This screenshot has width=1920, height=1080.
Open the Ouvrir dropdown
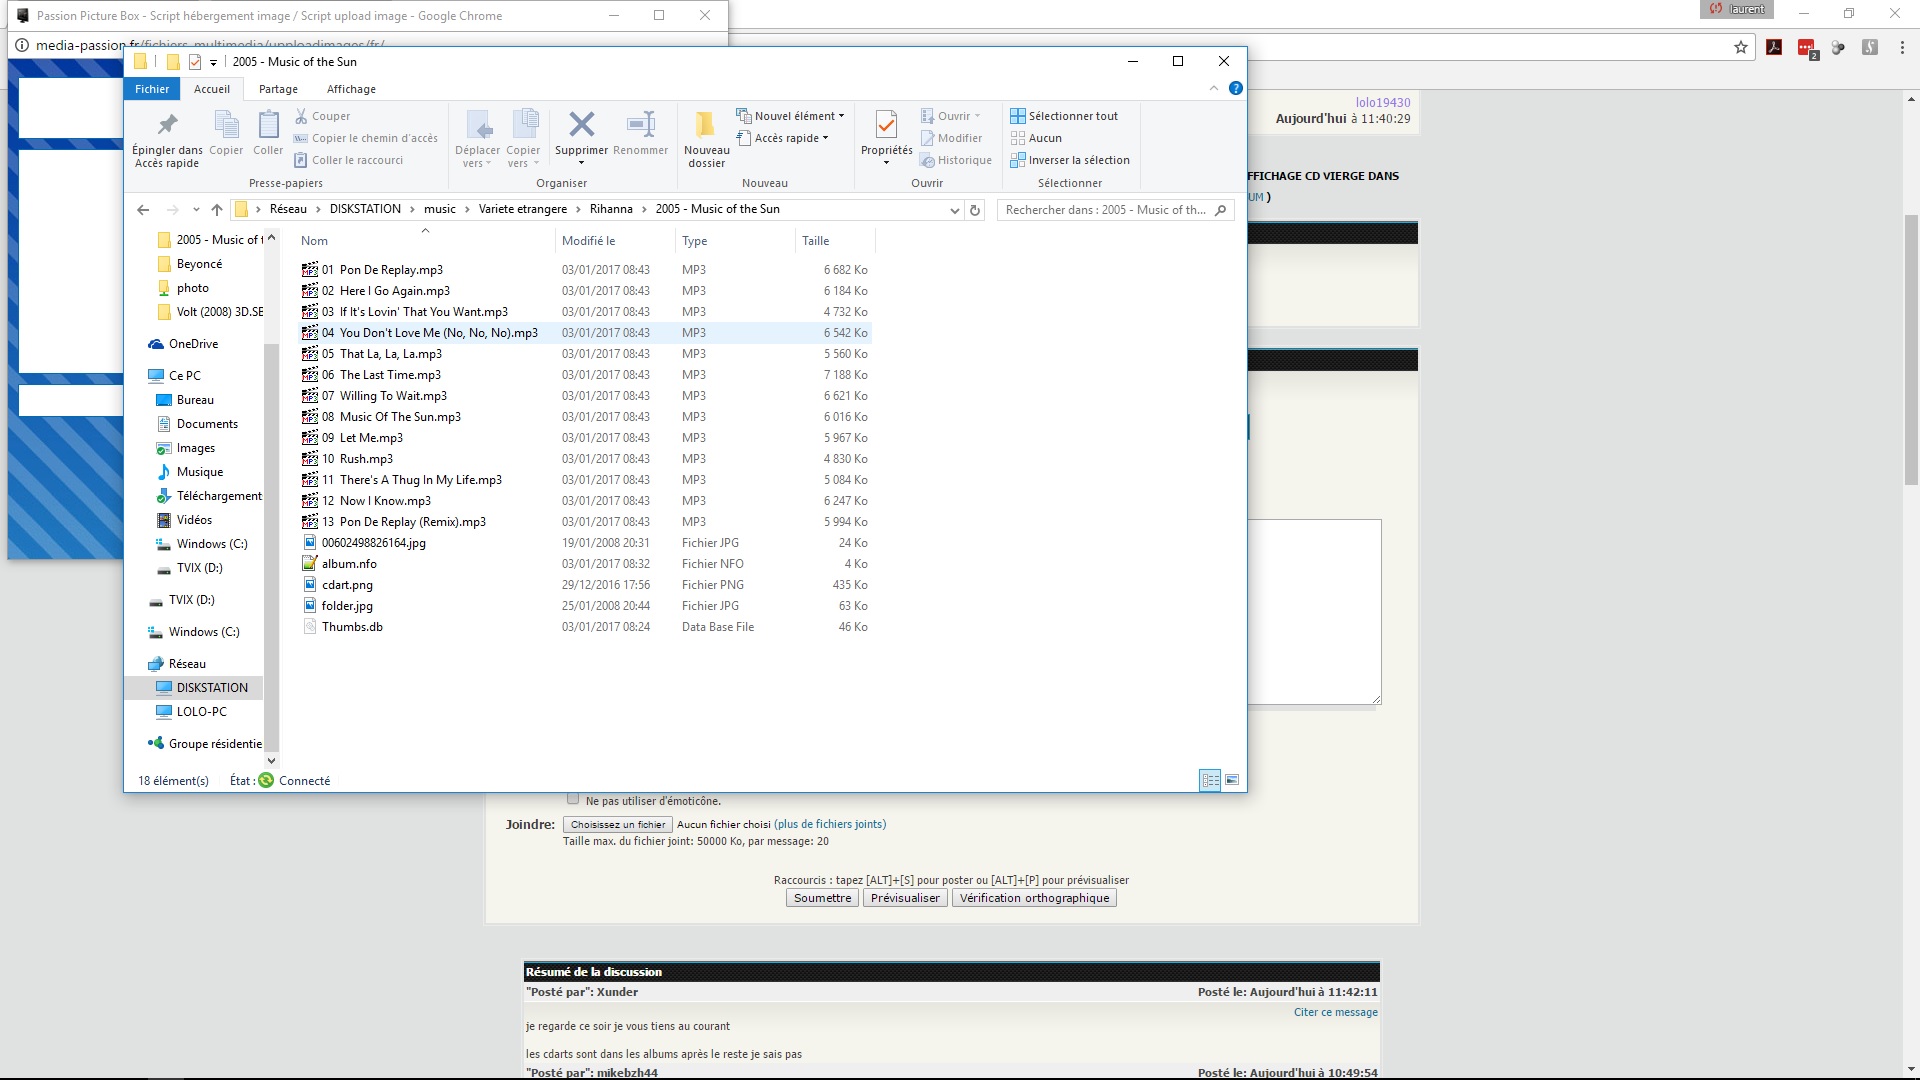click(x=978, y=116)
